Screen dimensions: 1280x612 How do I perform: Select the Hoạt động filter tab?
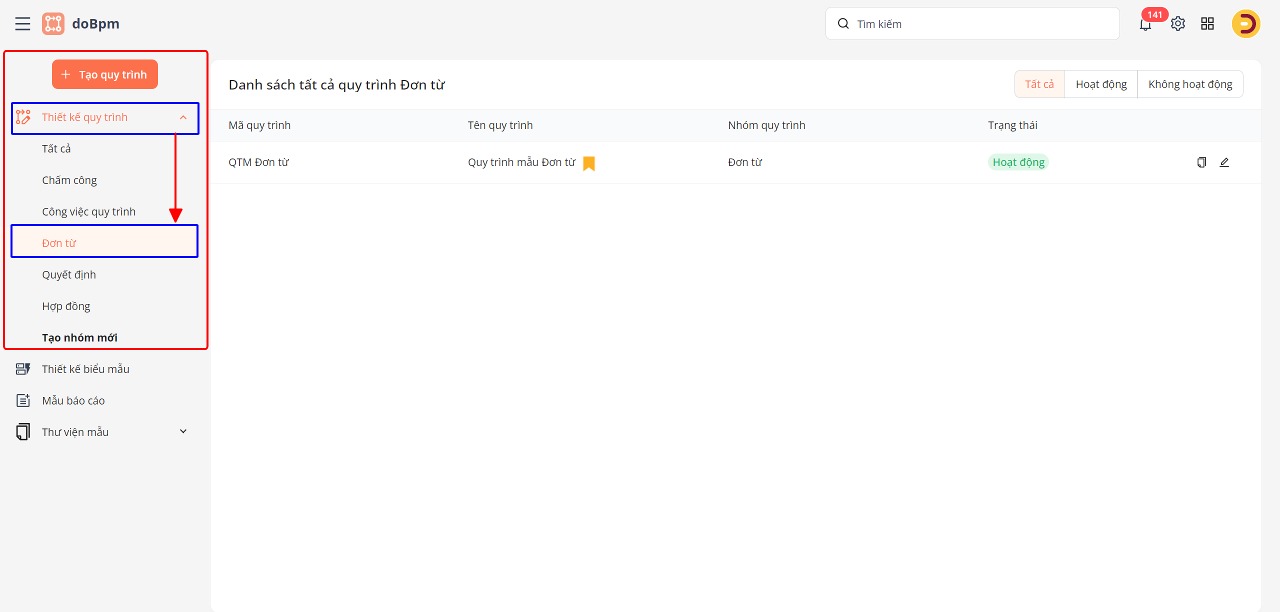1101,84
